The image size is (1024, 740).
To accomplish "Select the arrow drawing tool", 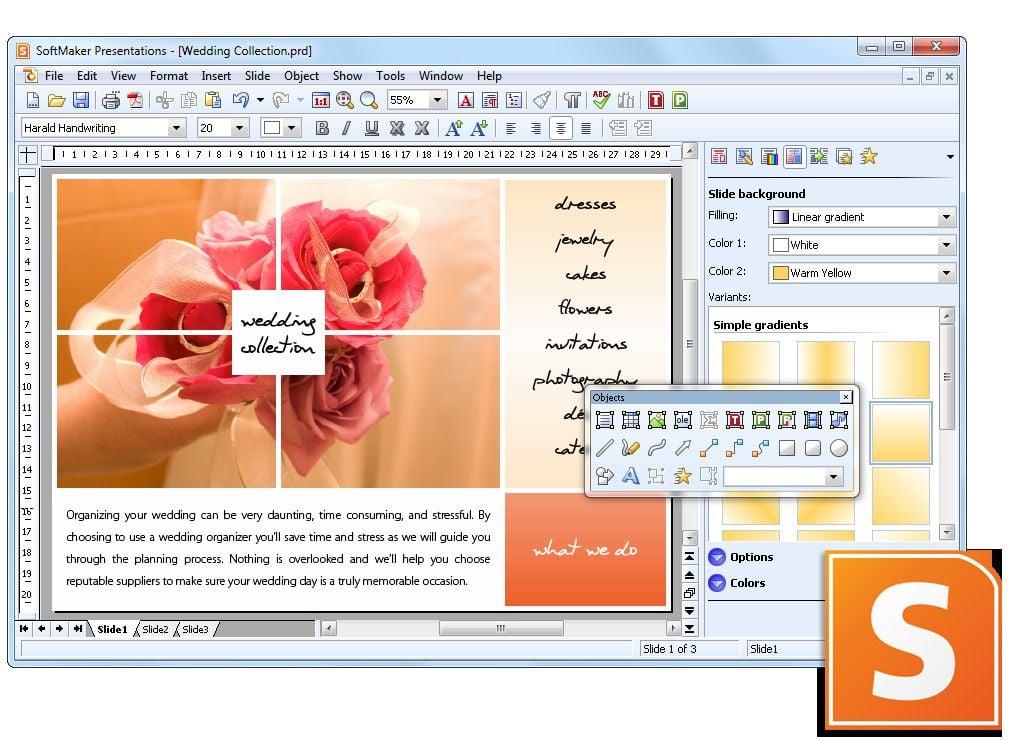I will point(683,448).
